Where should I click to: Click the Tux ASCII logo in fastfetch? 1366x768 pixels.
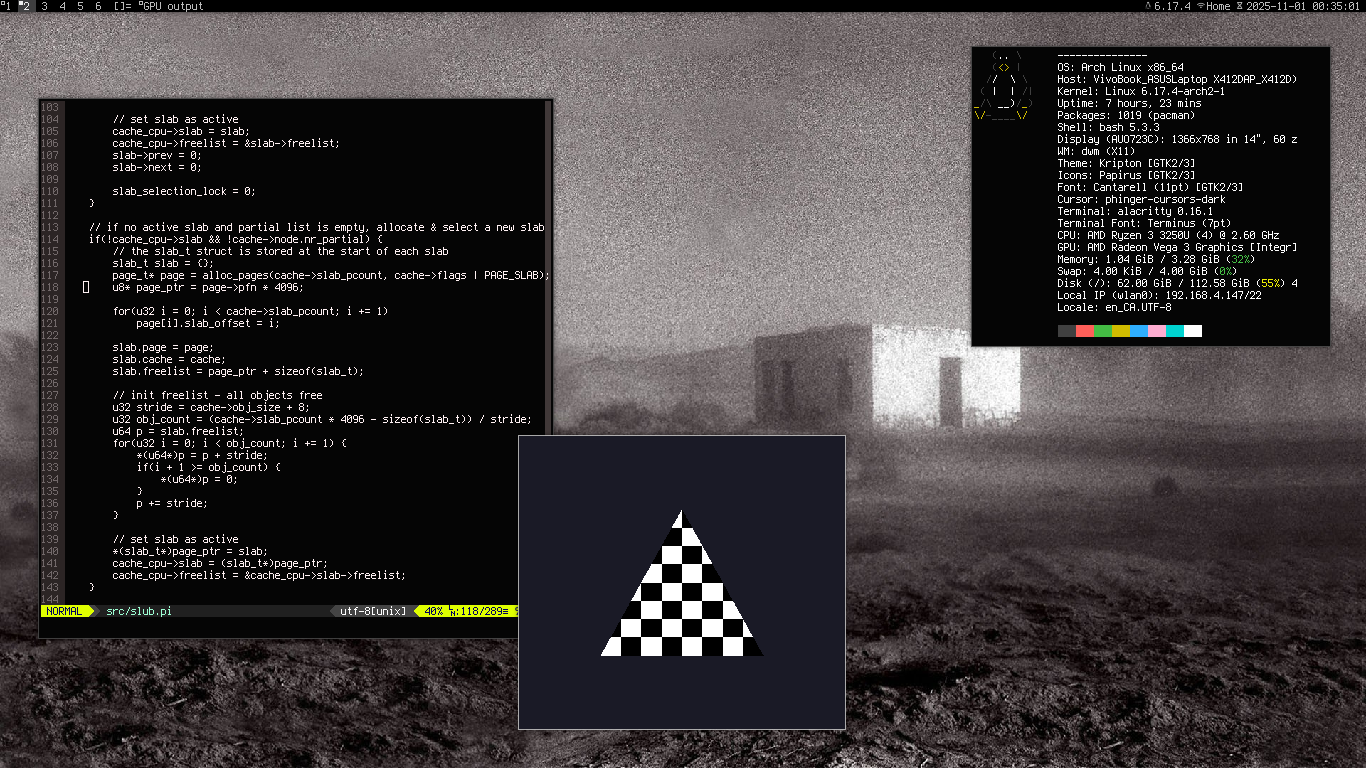(1002, 86)
